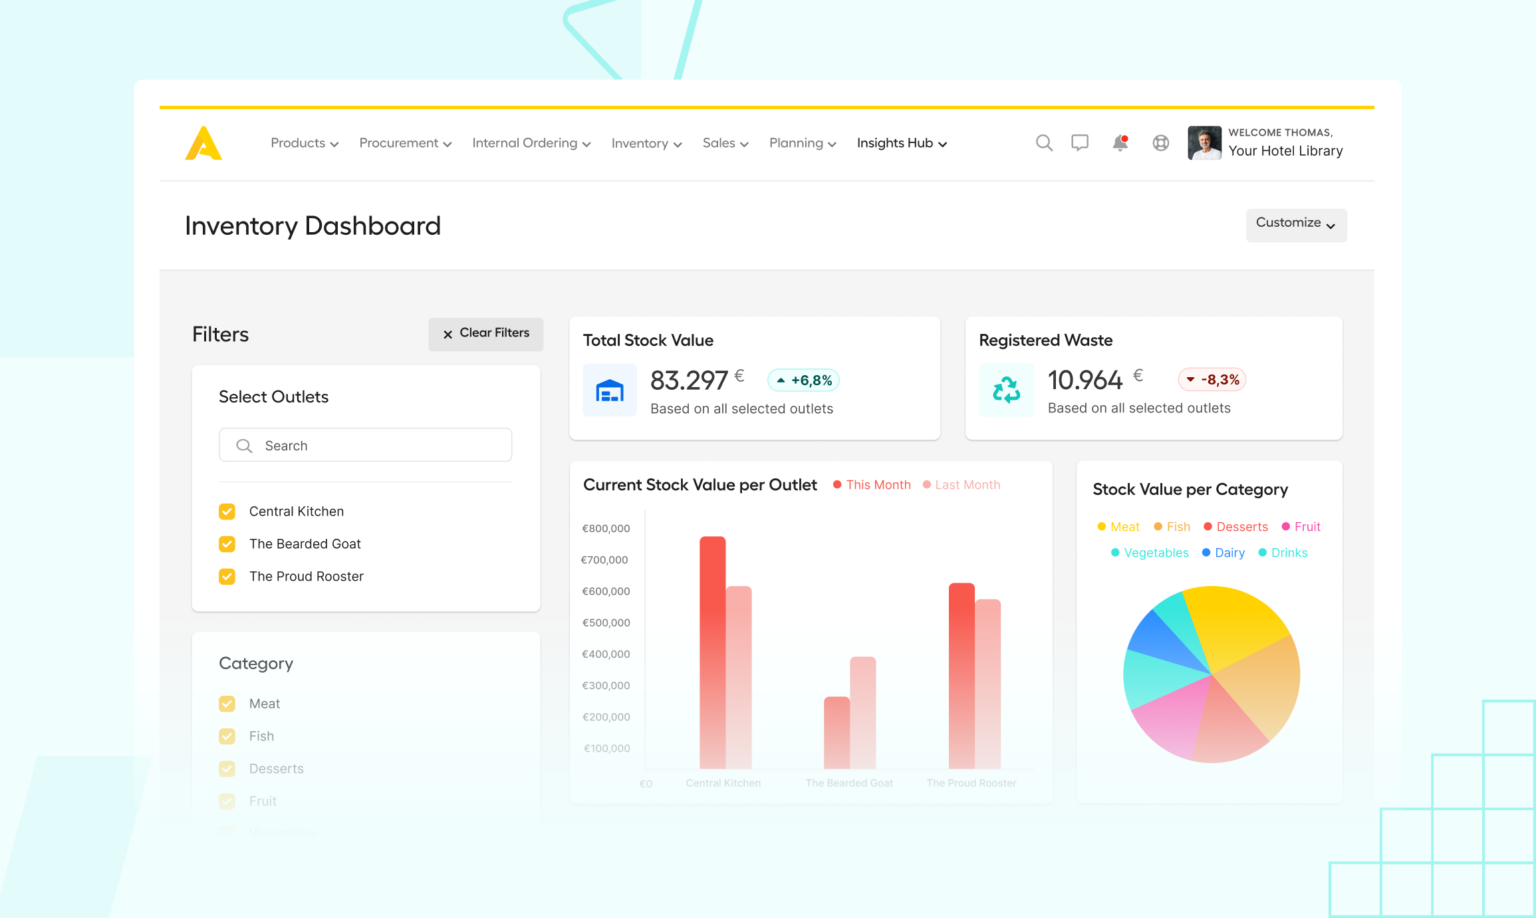Open the search magnifier icon

tap(1044, 143)
